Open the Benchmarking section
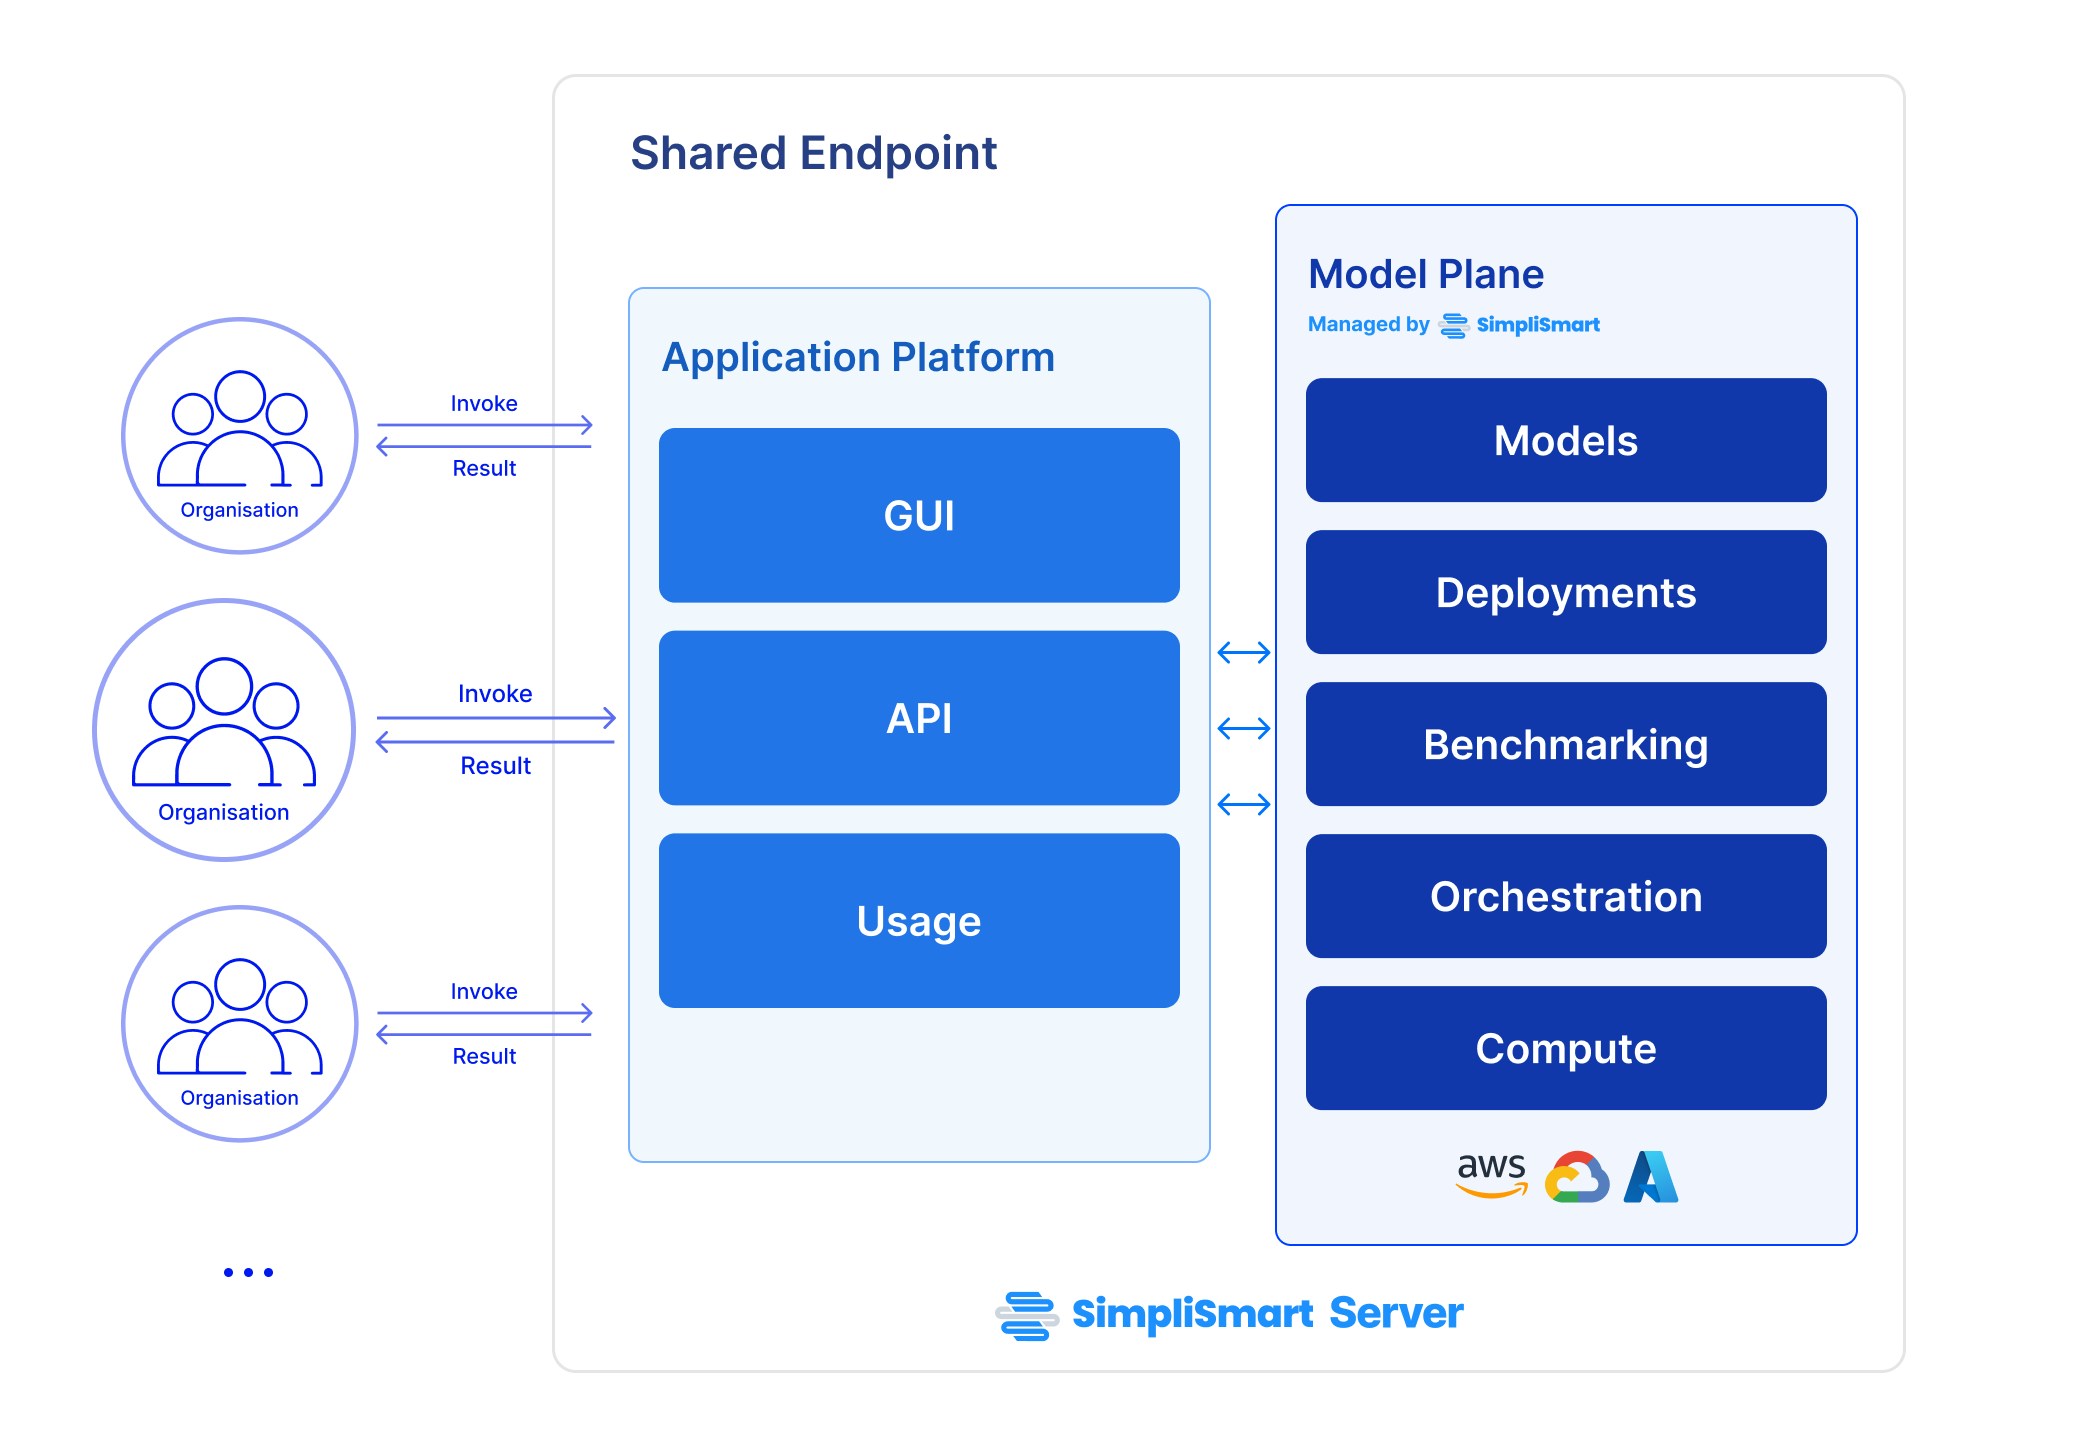This screenshot has width=2099, height=1431. [x=1565, y=744]
